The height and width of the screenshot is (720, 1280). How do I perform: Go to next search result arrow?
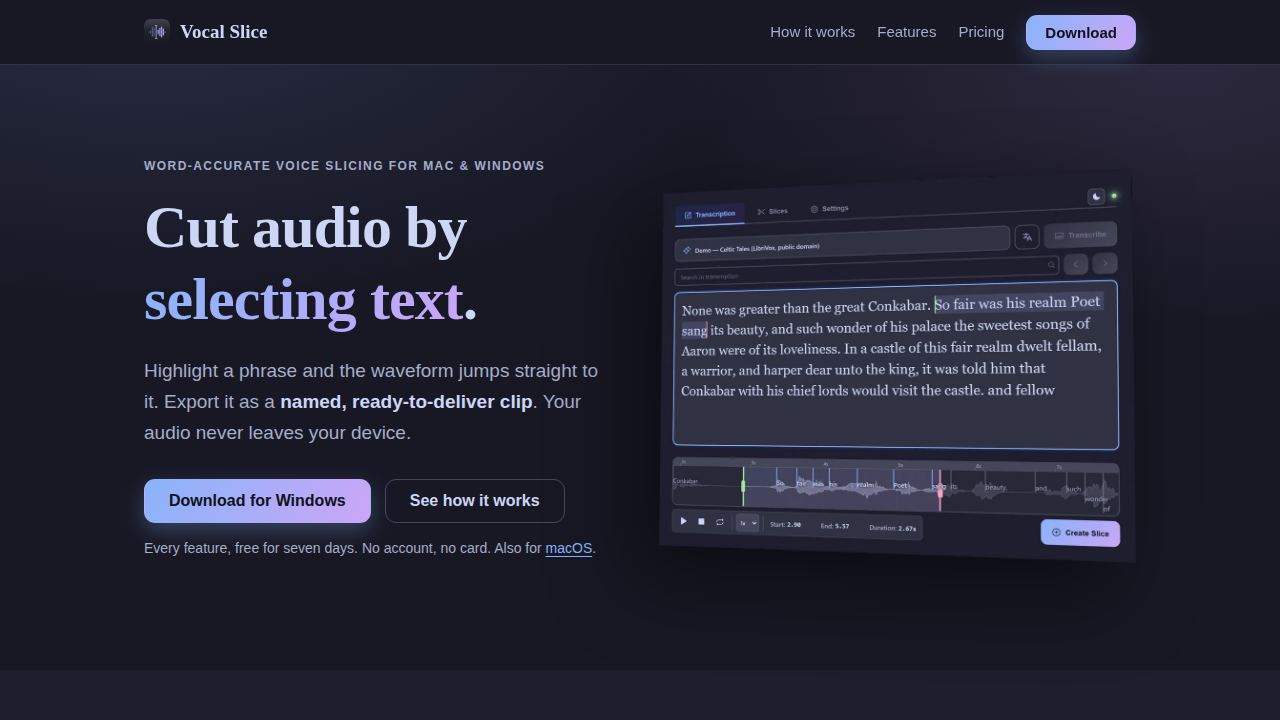(x=1104, y=263)
